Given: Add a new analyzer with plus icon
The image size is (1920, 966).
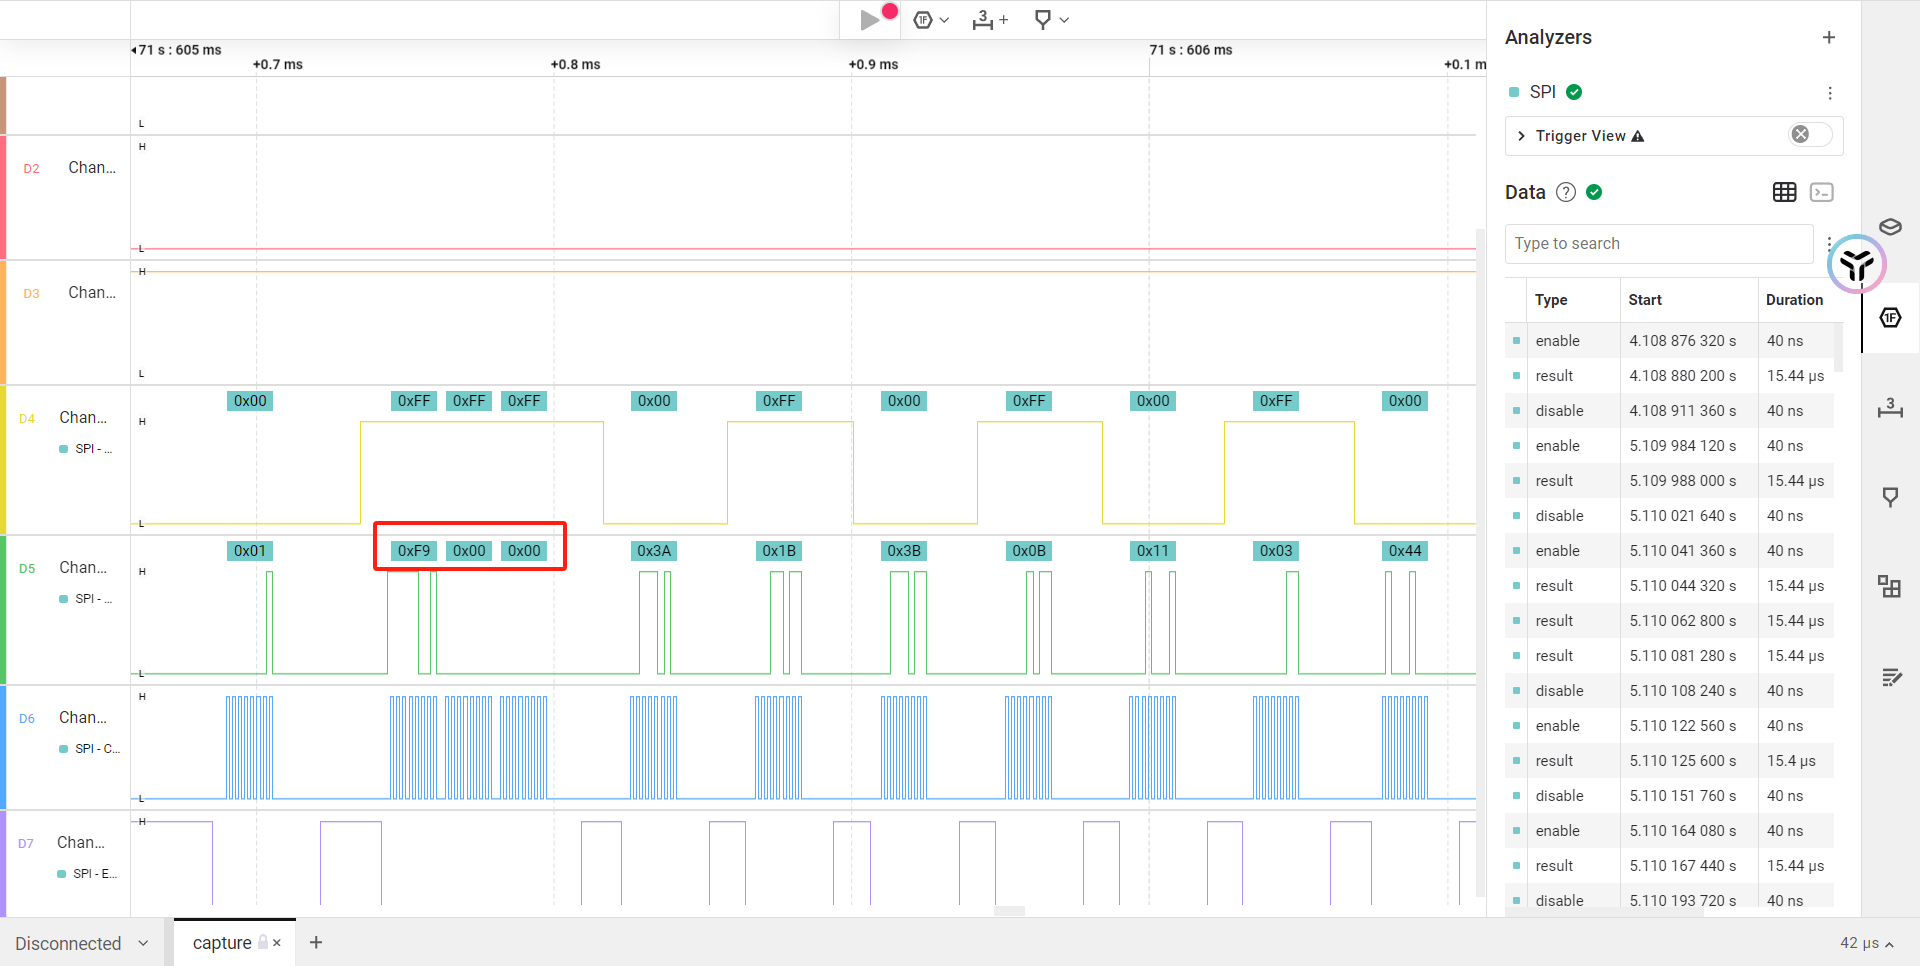Looking at the screenshot, I should point(1829,38).
